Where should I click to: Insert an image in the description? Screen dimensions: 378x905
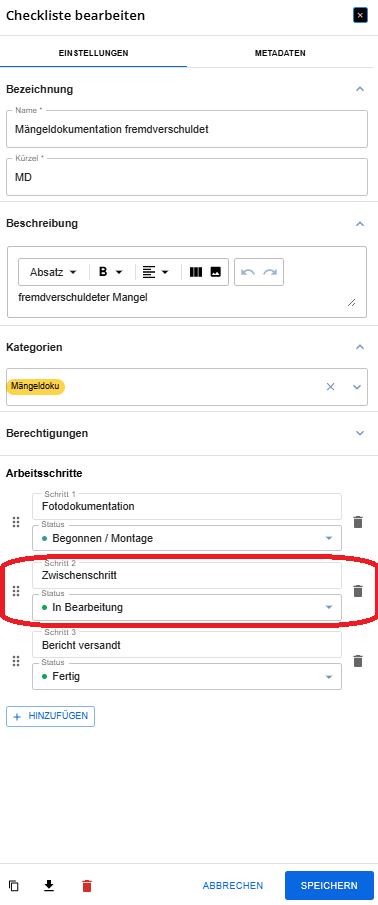point(215,272)
